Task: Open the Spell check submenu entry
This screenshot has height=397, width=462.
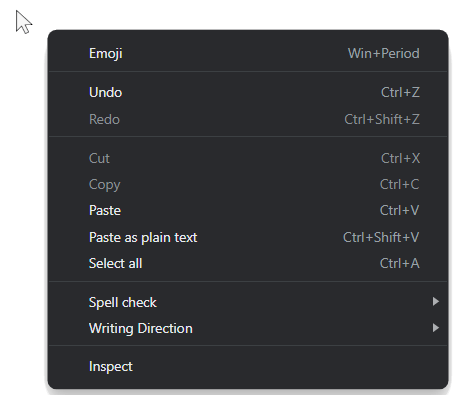Action: click(x=248, y=302)
